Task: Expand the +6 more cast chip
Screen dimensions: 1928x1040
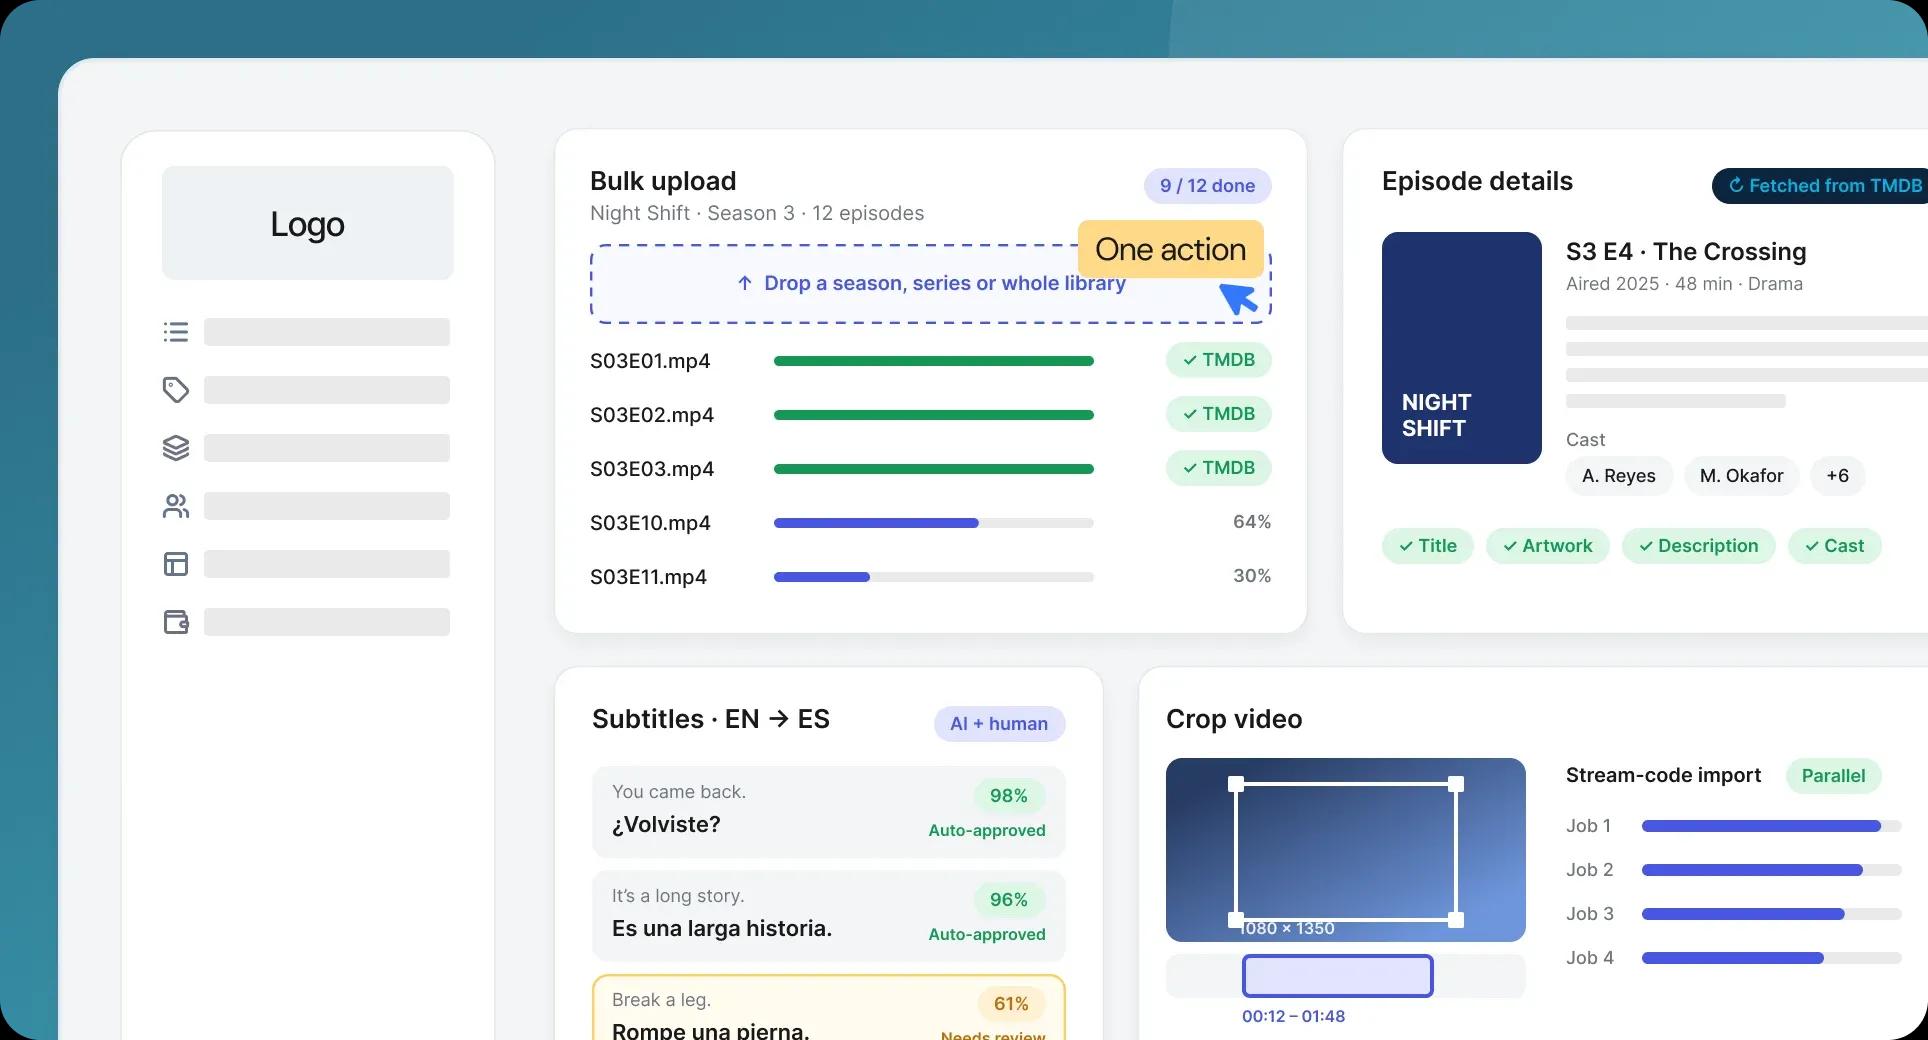Action: pyautogui.click(x=1837, y=476)
